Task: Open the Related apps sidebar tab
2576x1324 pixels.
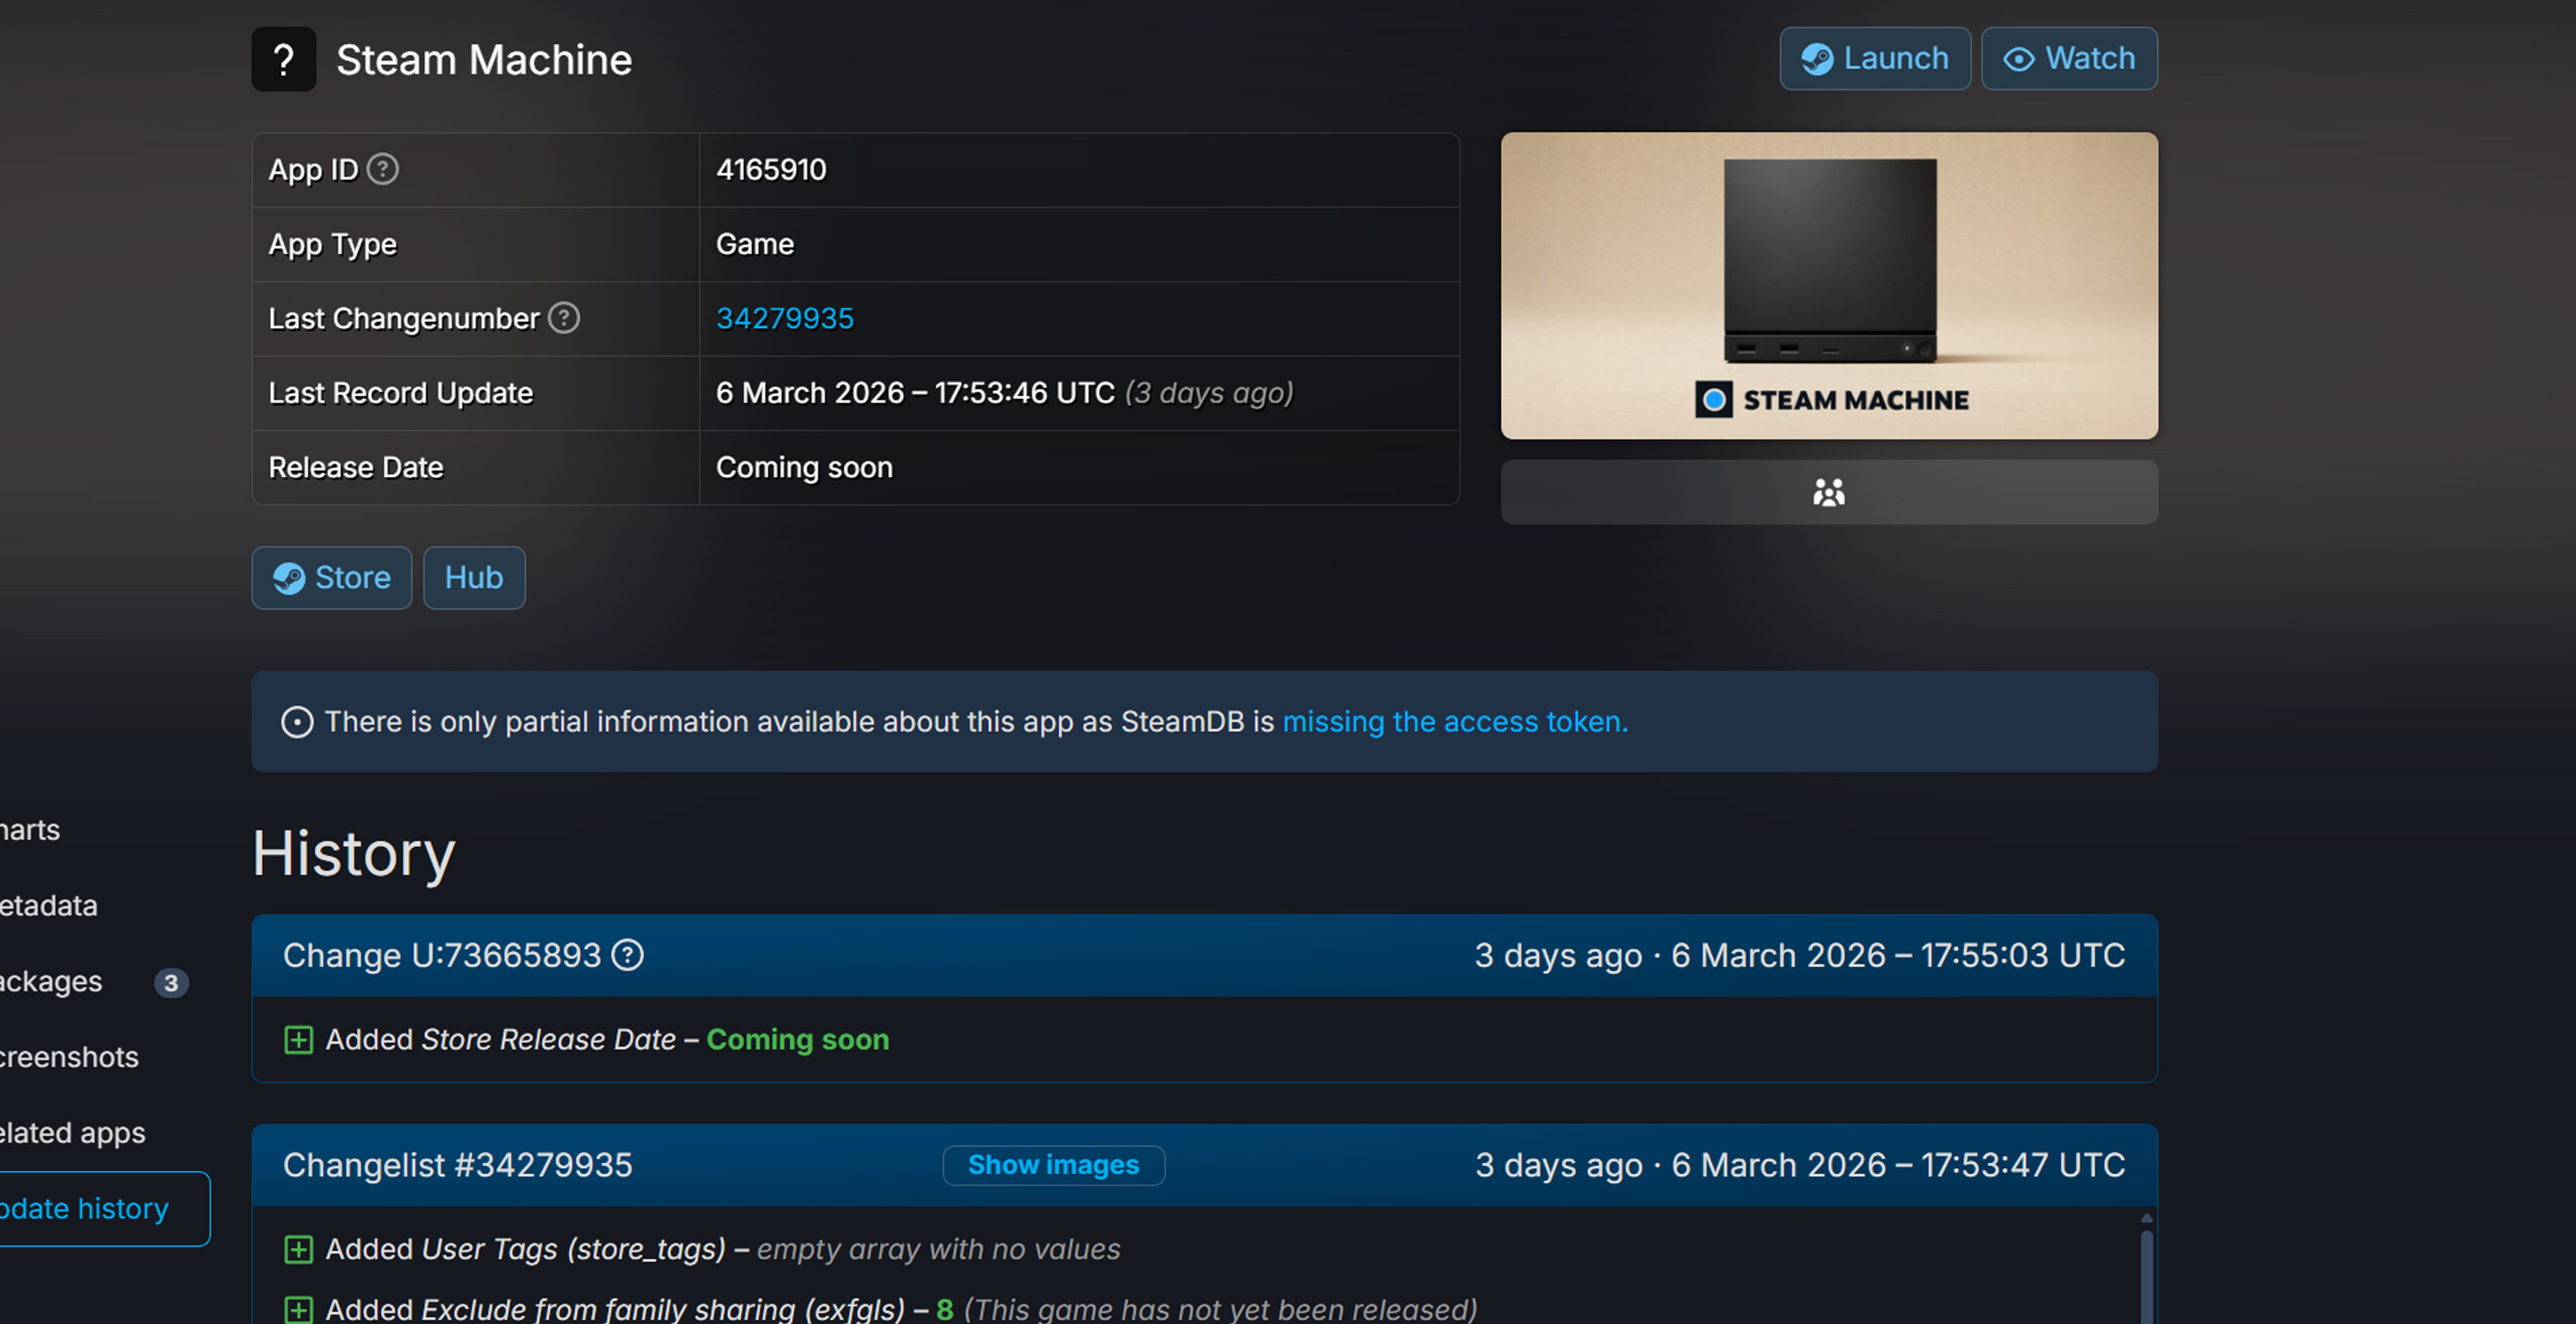Action: point(72,1133)
